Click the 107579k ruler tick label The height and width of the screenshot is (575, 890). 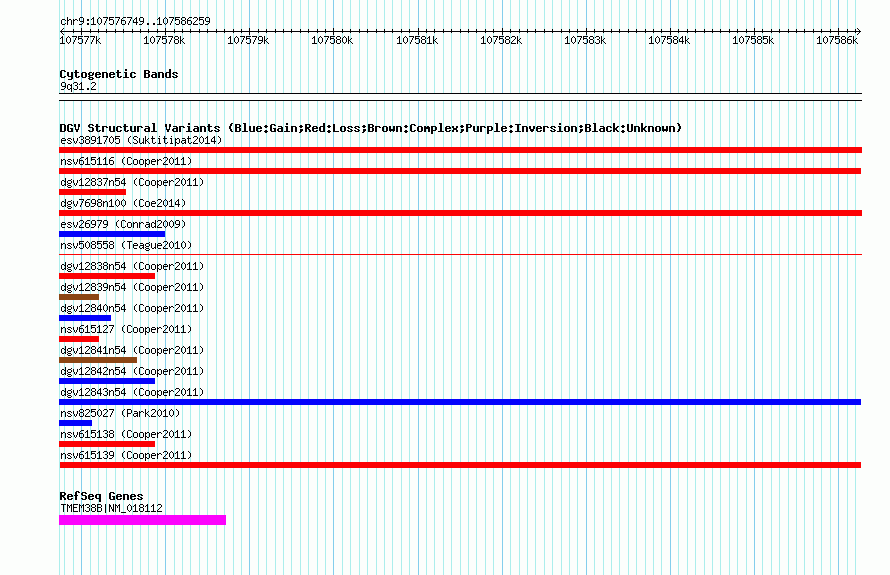(x=248, y=40)
